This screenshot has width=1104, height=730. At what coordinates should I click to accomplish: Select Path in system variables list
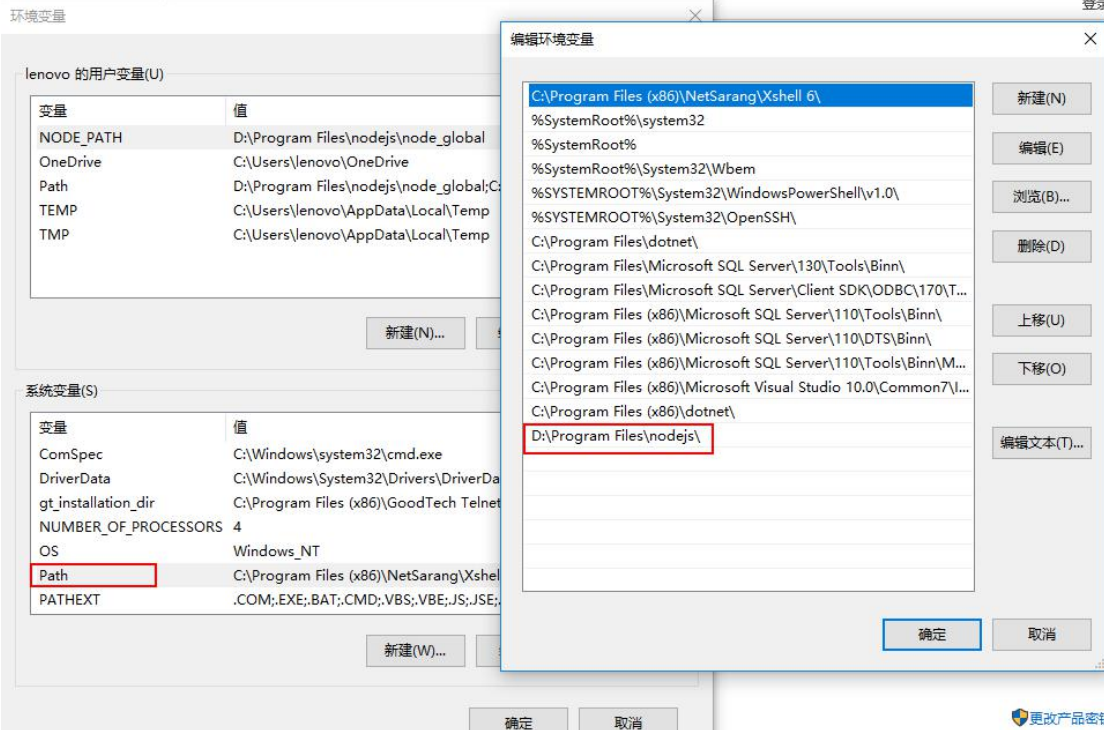268,576
